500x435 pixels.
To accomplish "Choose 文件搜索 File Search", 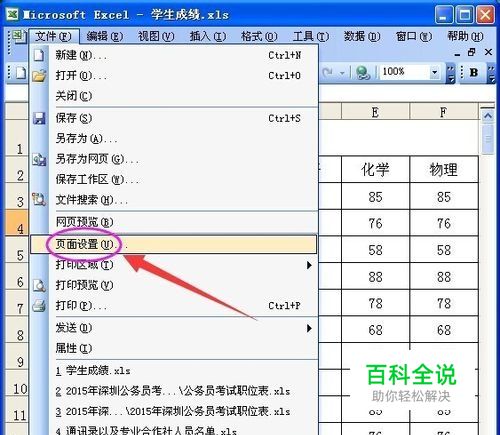I will point(173,200).
